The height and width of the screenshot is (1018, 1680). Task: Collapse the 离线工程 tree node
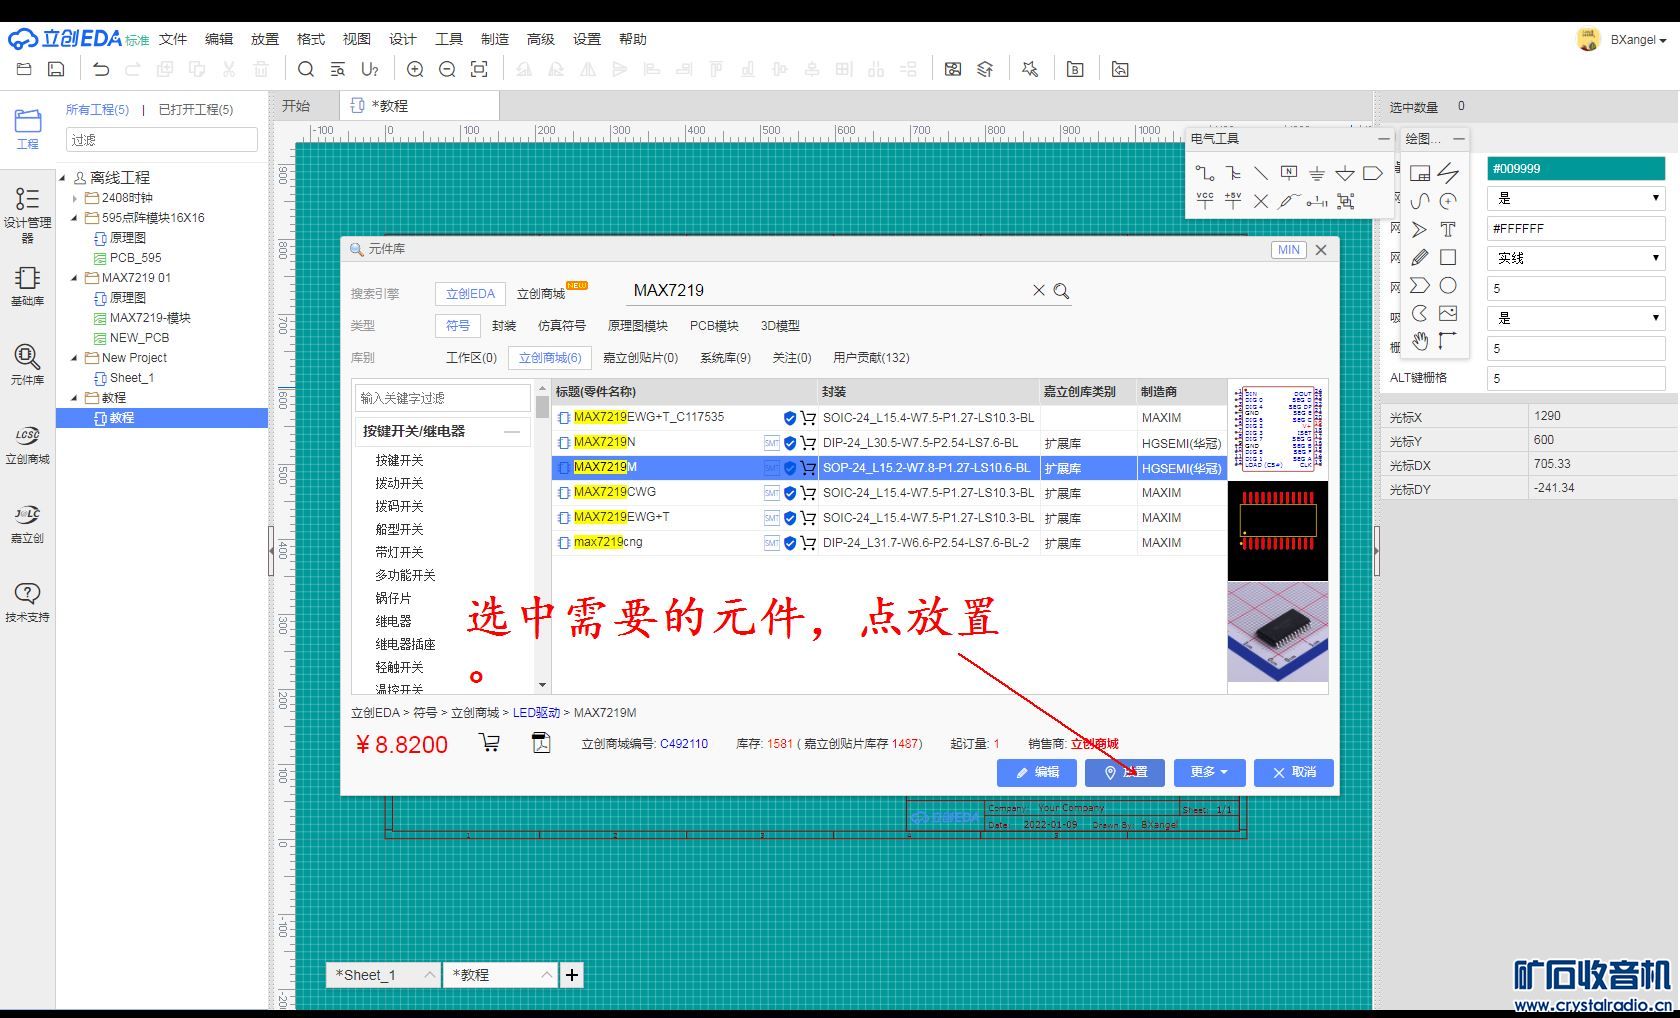click(x=62, y=178)
